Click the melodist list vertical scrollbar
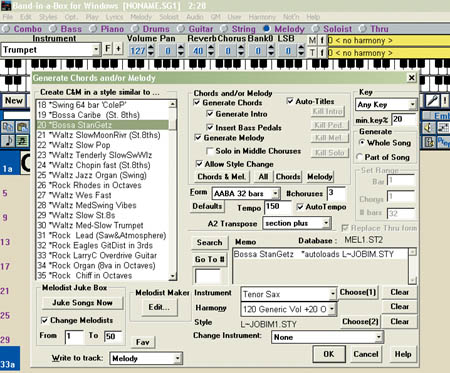The image size is (450, 373). 172,190
